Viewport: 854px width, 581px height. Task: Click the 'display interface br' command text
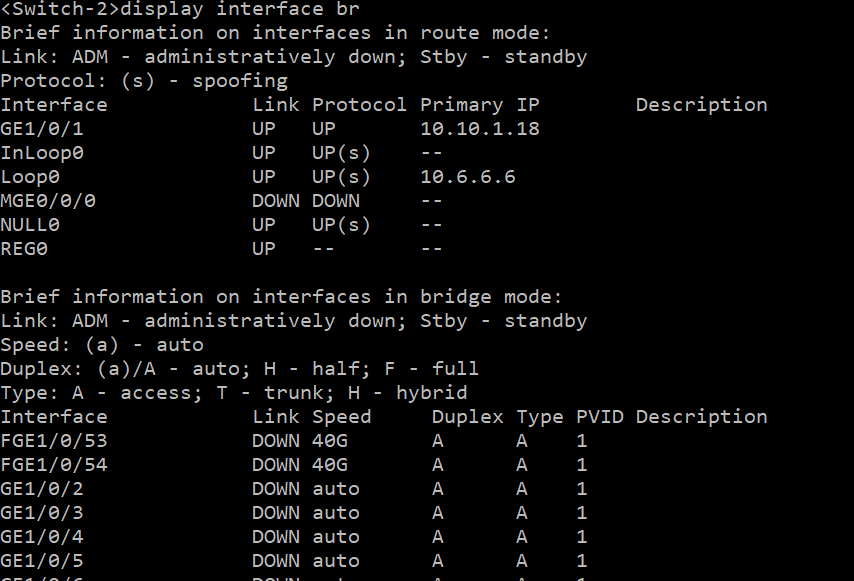tap(240, 10)
